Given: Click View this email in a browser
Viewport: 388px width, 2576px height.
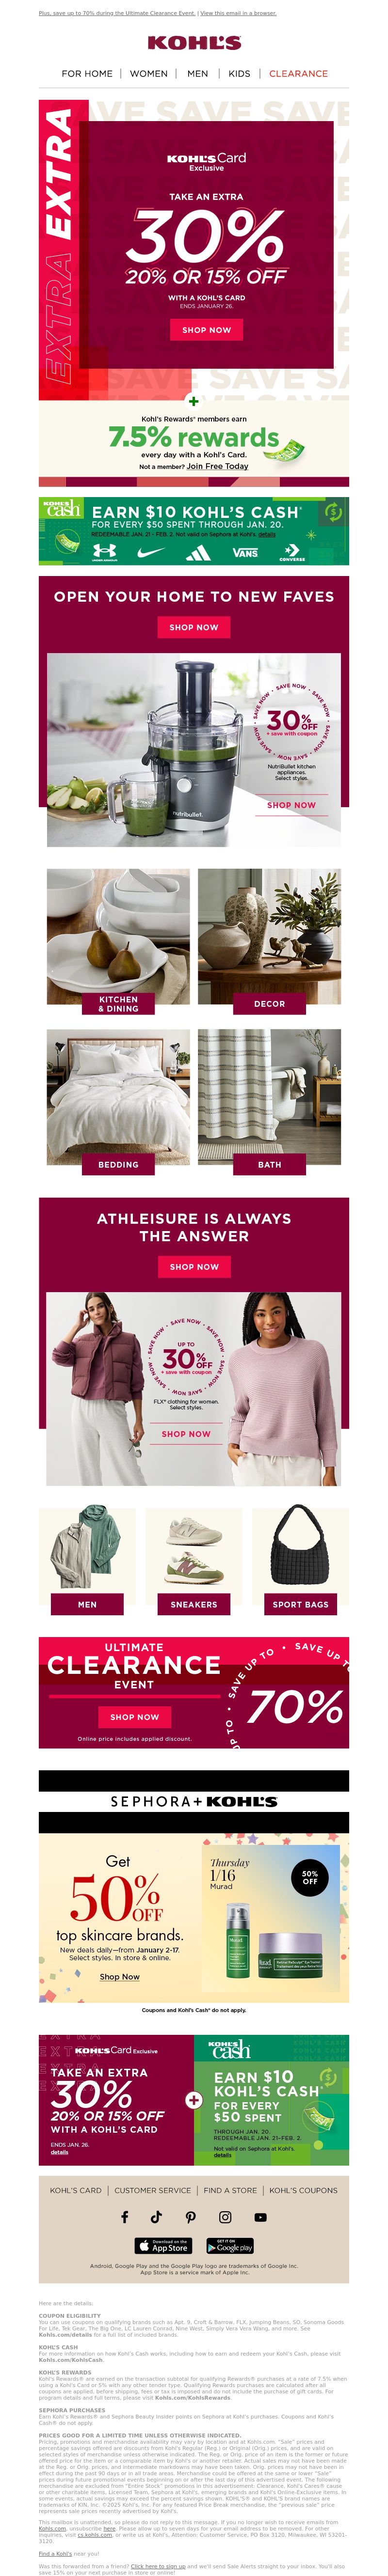Looking at the screenshot, I should tap(238, 13).
